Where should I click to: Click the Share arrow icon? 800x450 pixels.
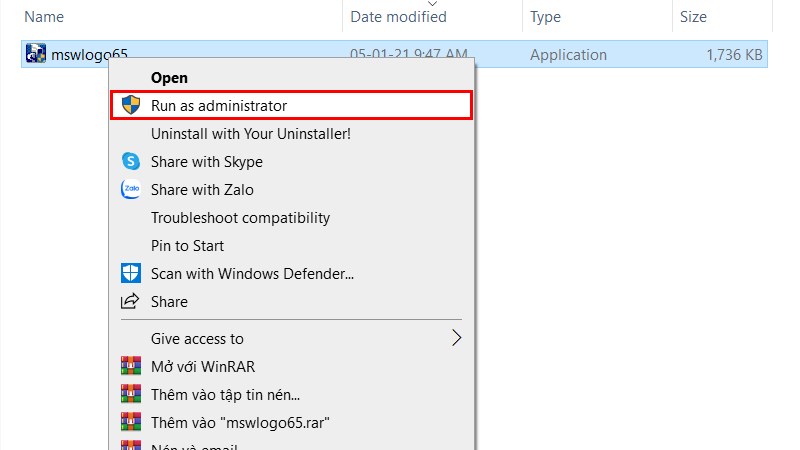130,301
